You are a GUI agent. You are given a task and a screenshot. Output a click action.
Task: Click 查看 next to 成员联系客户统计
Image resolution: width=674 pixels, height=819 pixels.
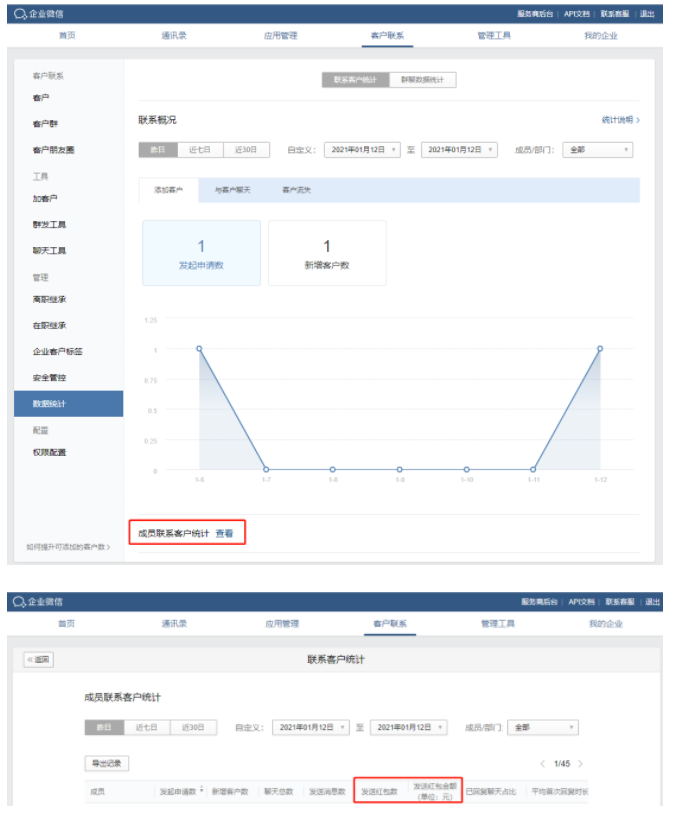pos(224,533)
